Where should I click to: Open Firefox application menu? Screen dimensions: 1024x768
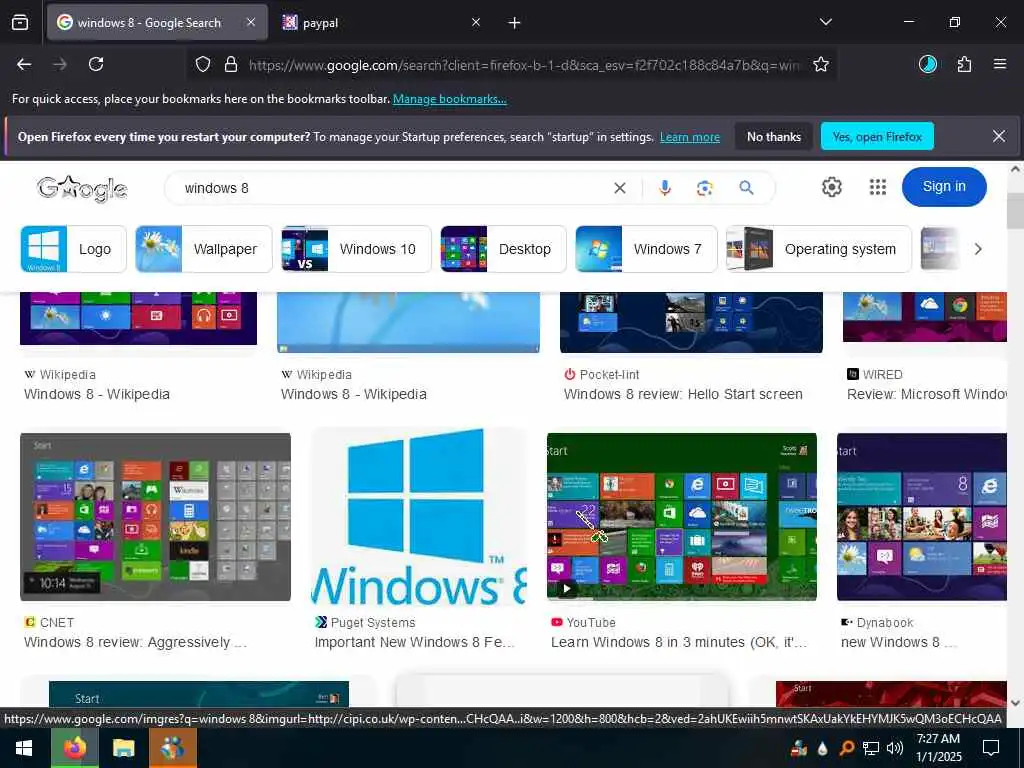point(1000,64)
